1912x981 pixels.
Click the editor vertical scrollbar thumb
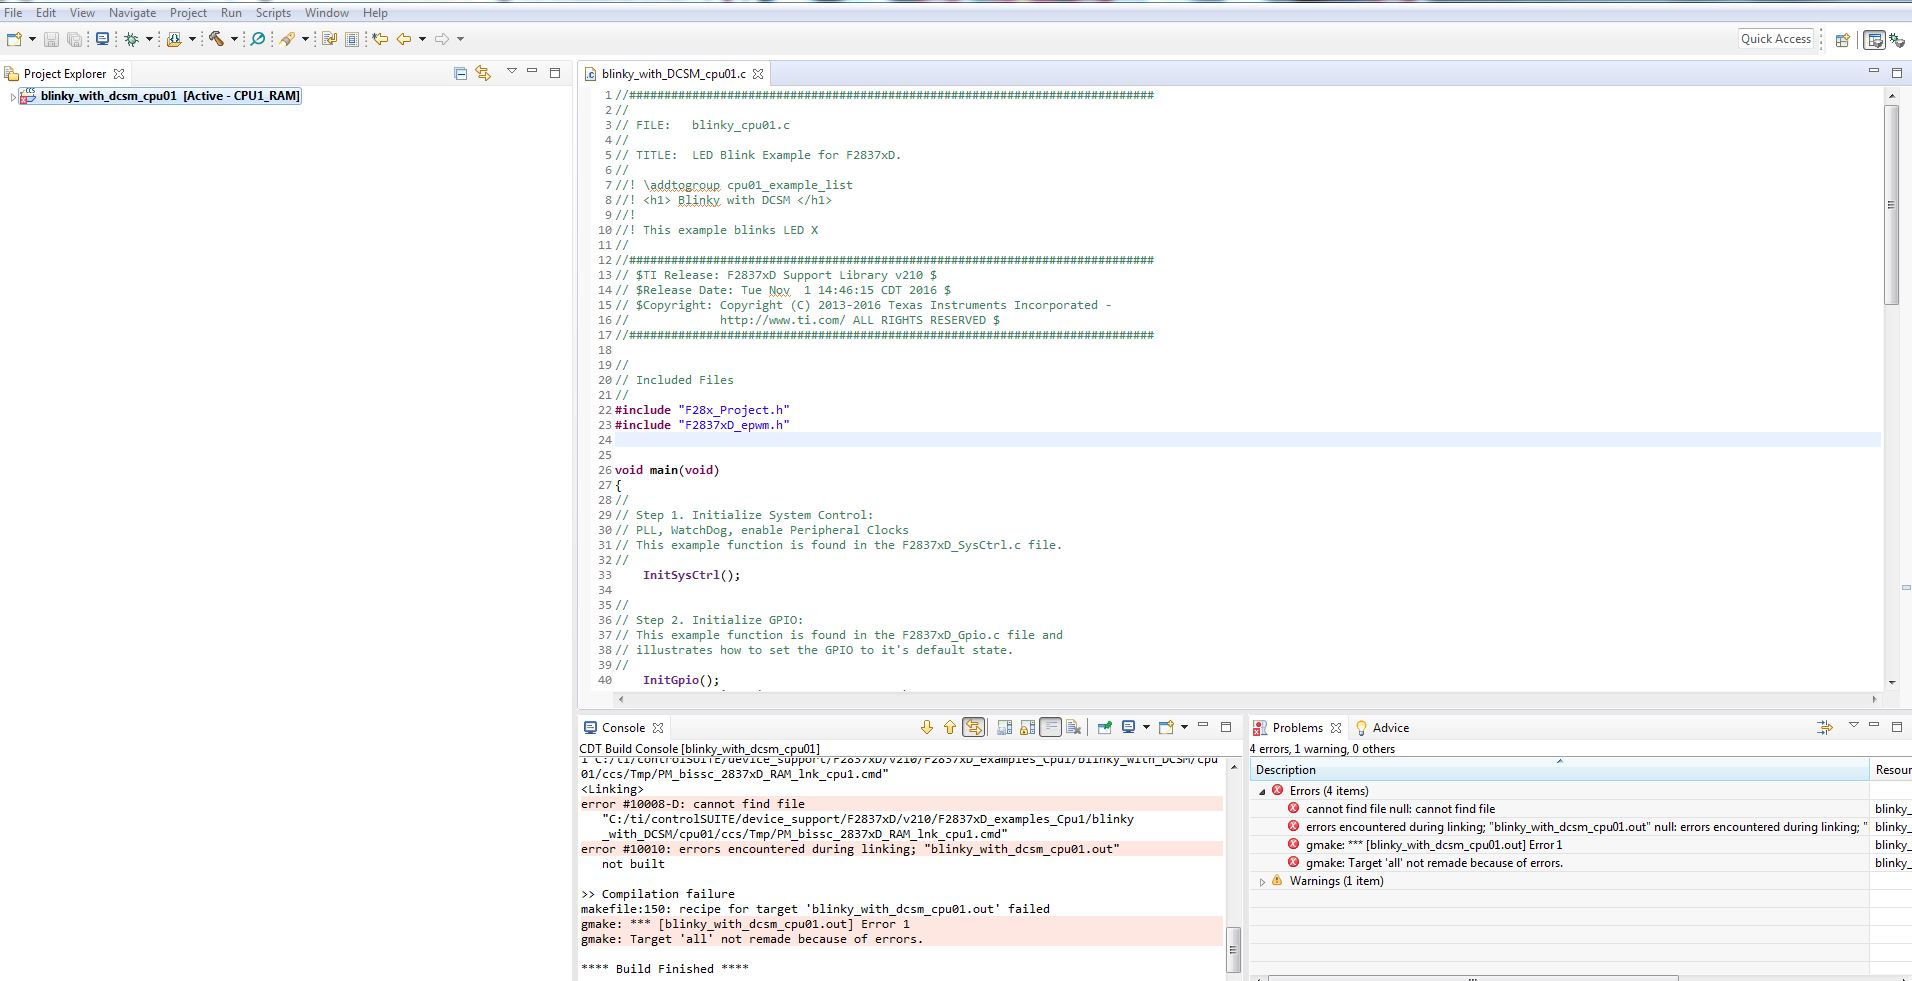click(x=1891, y=204)
